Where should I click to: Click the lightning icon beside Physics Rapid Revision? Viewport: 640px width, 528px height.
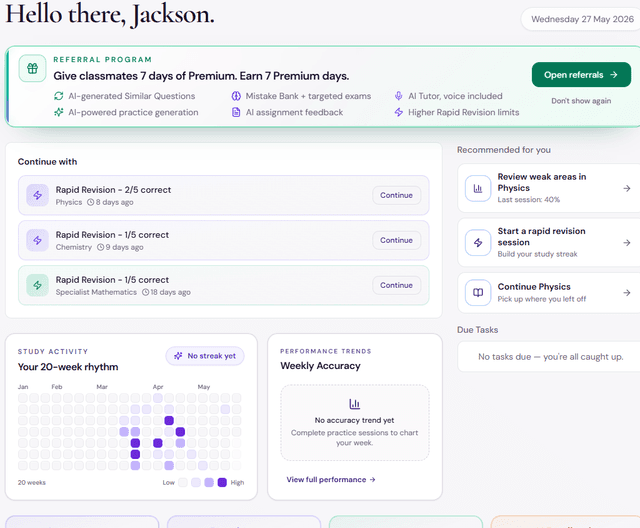click(x=38, y=195)
